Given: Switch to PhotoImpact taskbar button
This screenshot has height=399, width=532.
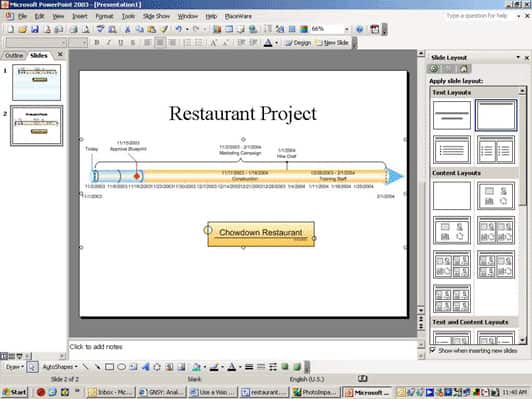Looking at the screenshot, I should 316,392.
